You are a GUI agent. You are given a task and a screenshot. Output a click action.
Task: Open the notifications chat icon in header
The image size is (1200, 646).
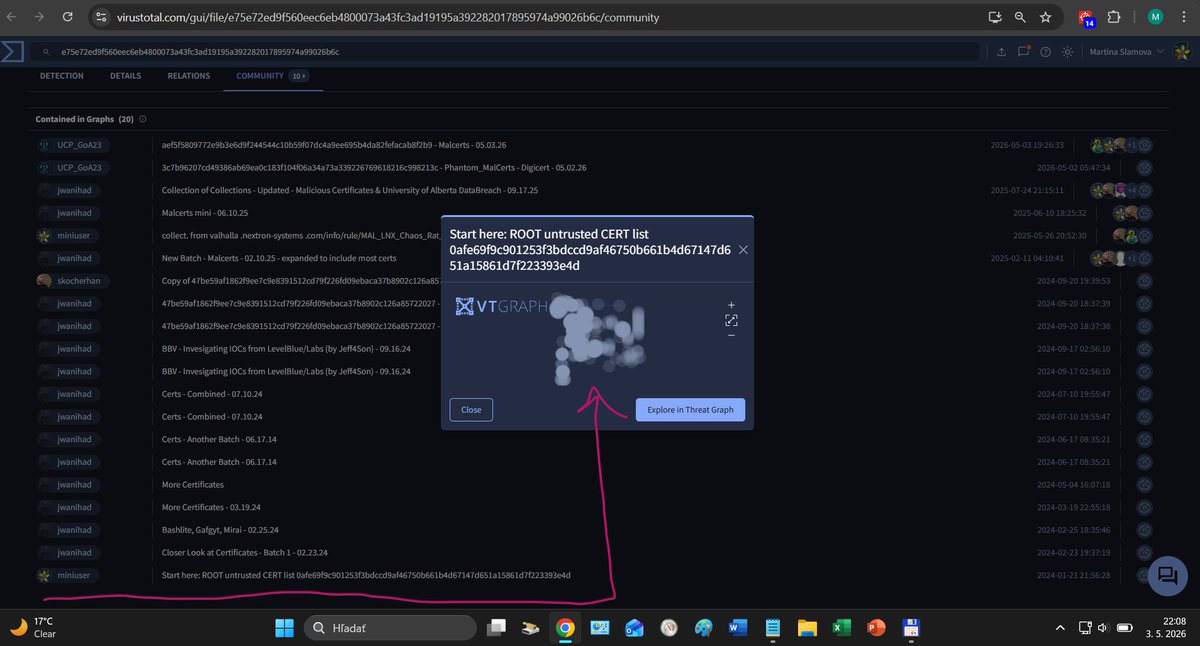pyautogui.click(x=1023, y=52)
